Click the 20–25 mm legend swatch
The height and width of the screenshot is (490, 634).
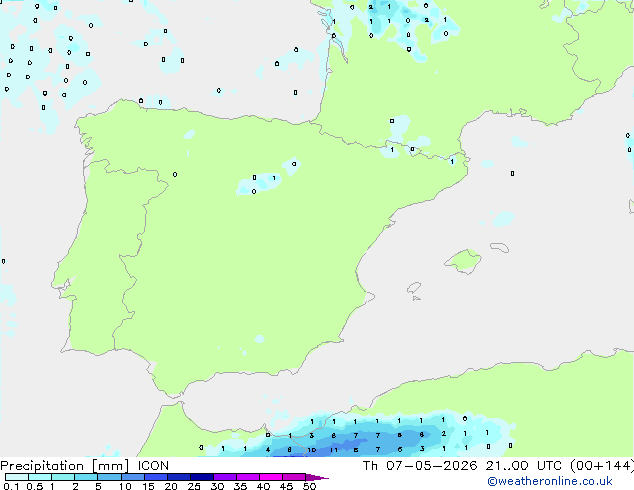click(x=178, y=477)
